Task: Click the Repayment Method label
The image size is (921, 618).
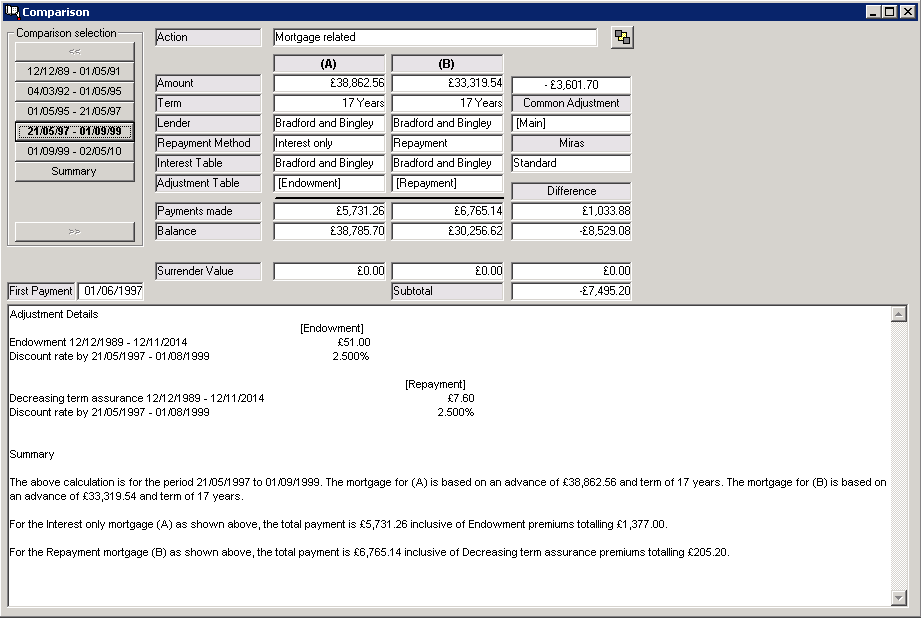Action: pos(208,143)
